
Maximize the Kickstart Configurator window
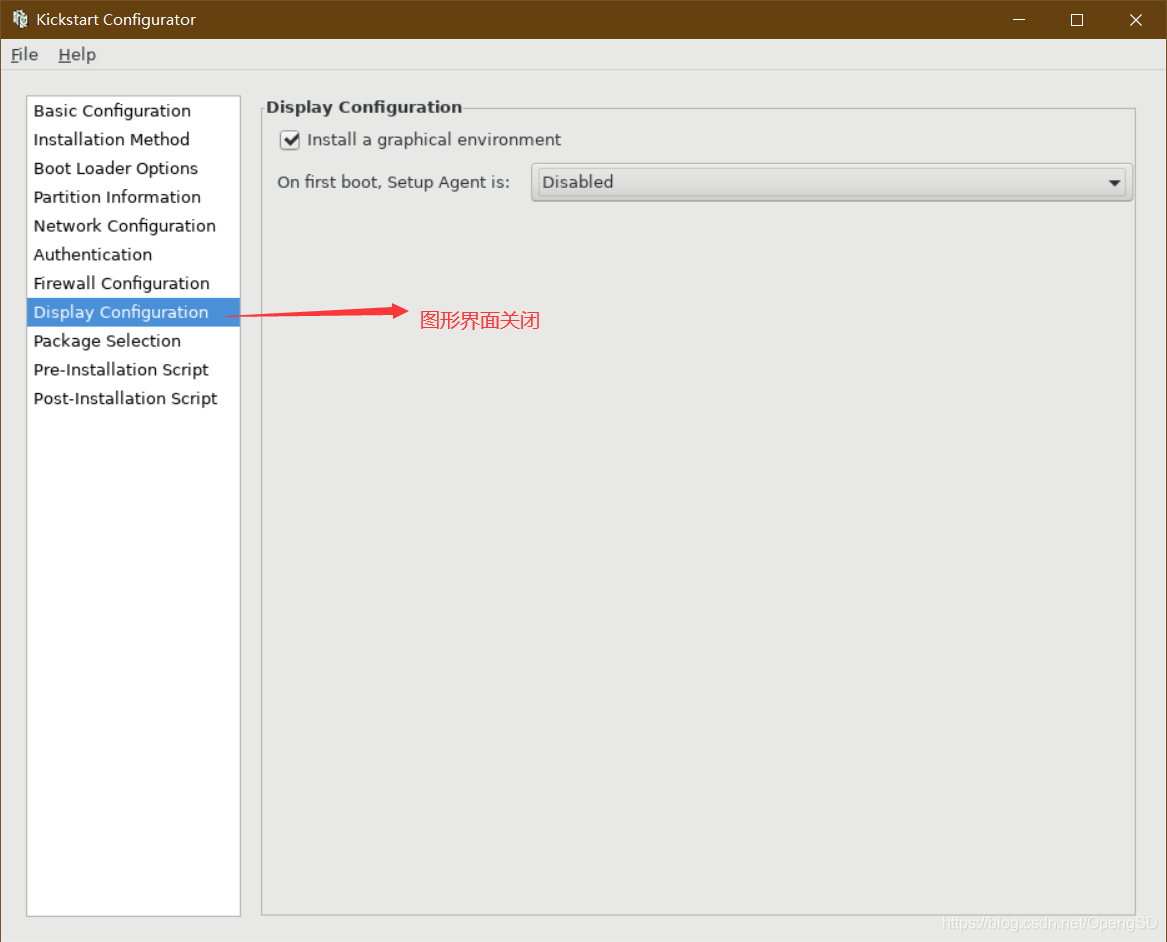tap(1077, 19)
